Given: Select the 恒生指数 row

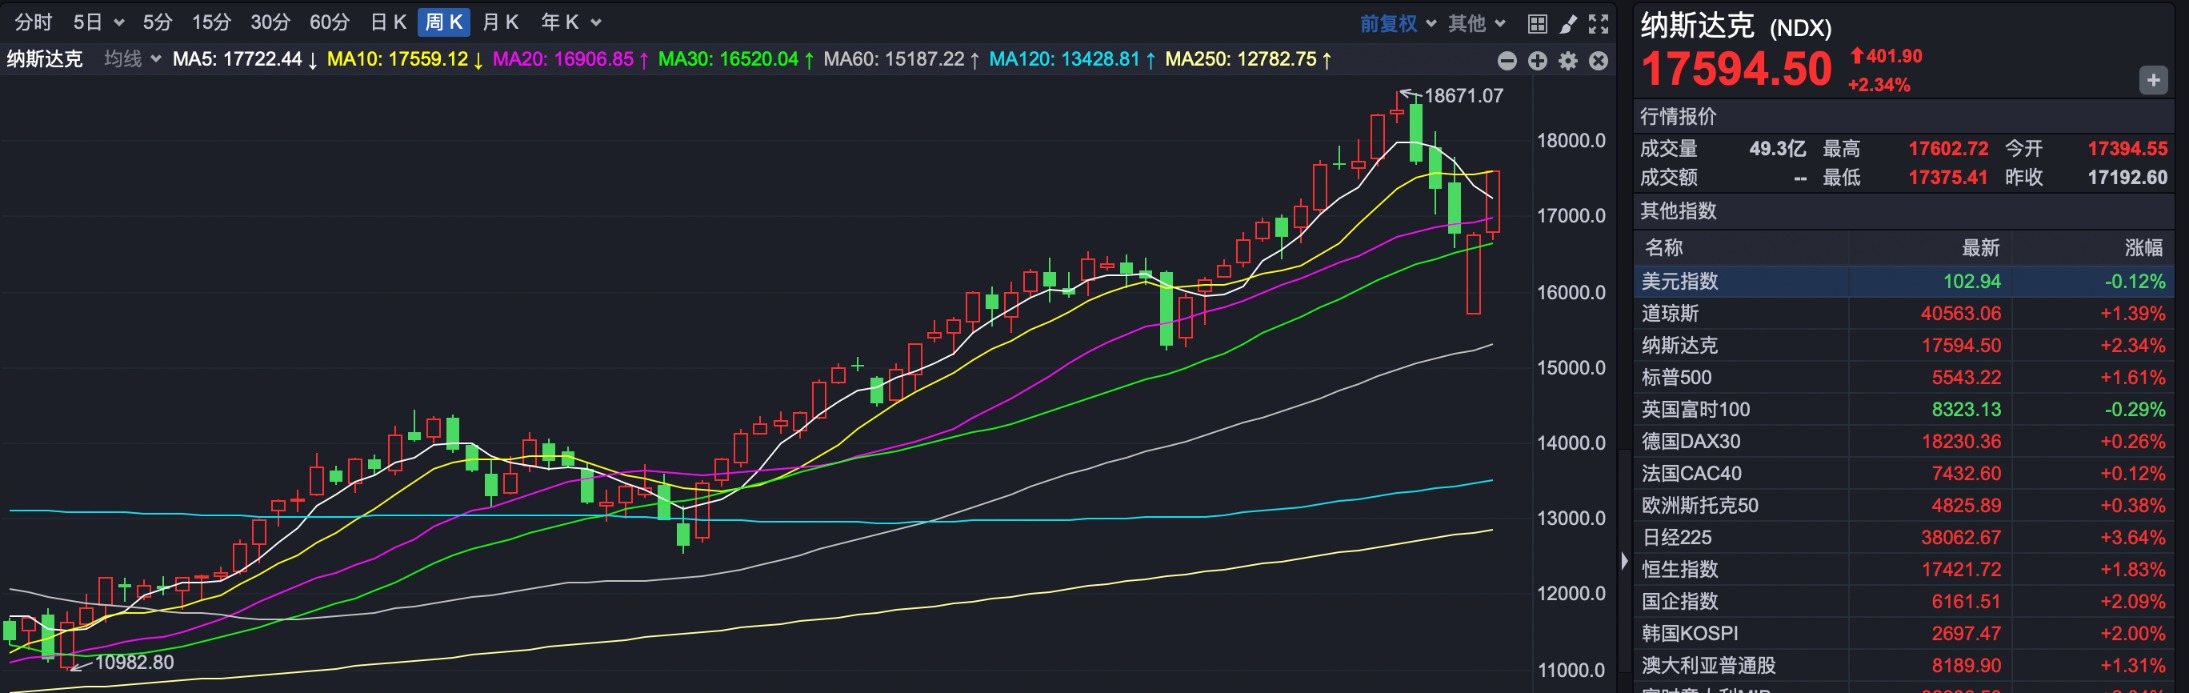Looking at the screenshot, I should [1904, 569].
